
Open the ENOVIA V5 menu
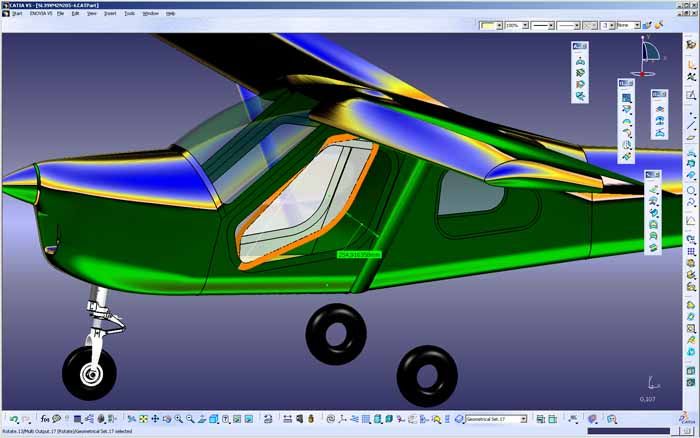point(41,14)
